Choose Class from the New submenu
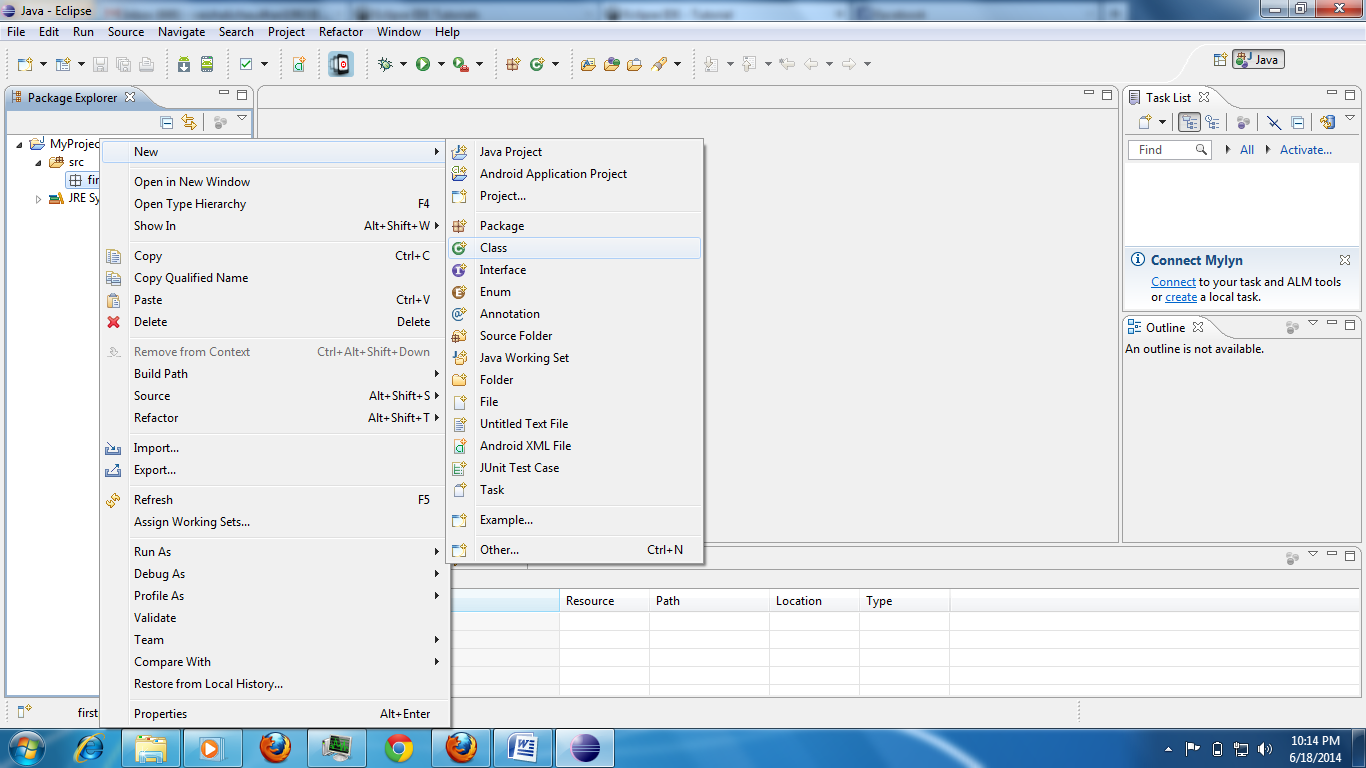Image resolution: width=1366 pixels, height=768 pixels. [575, 248]
